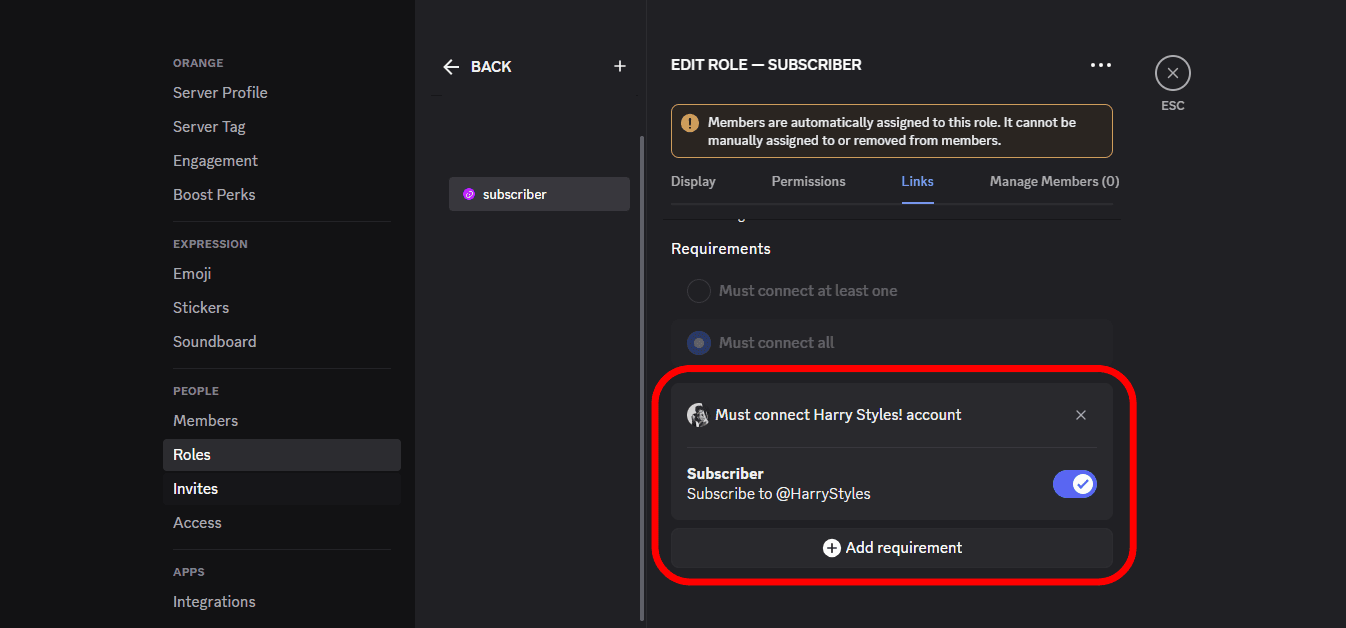Image resolution: width=1346 pixels, height=628 pixels.
Task: Switch to the Display tab
Action: 693,182
